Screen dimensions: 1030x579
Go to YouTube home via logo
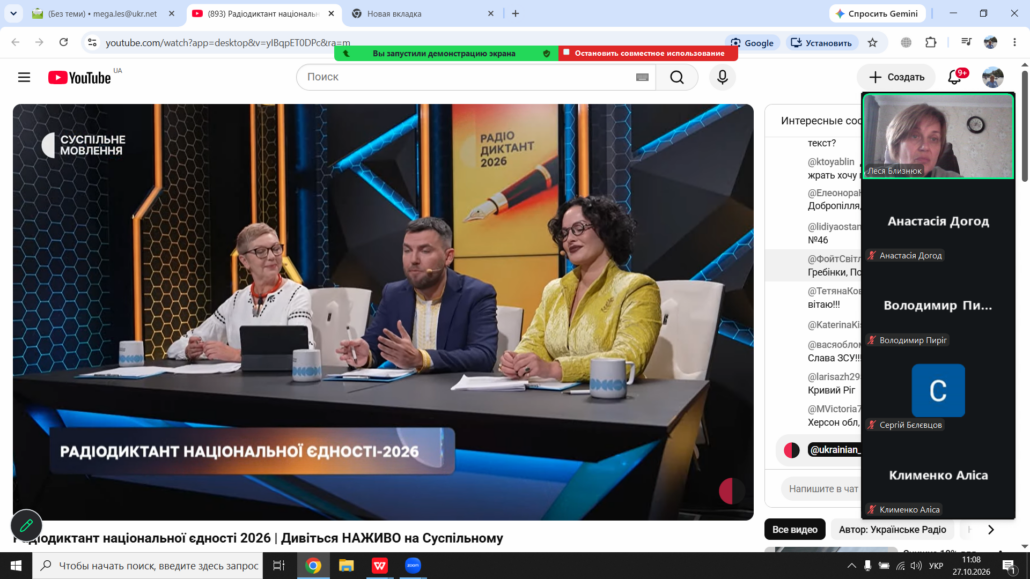79,78
